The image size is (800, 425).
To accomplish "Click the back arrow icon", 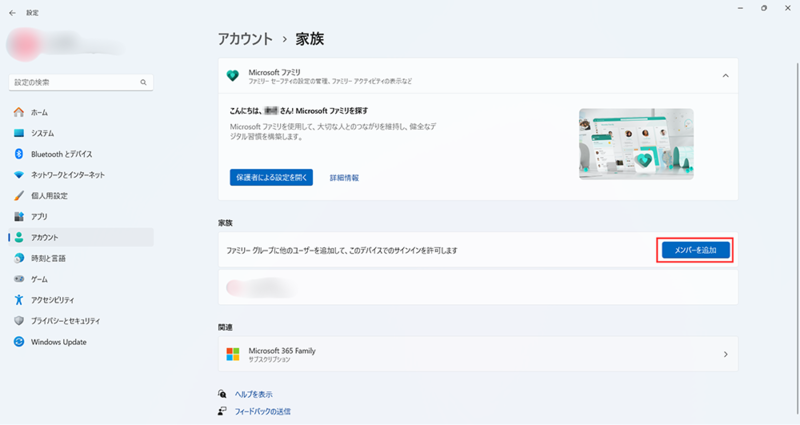I will 12,13.
